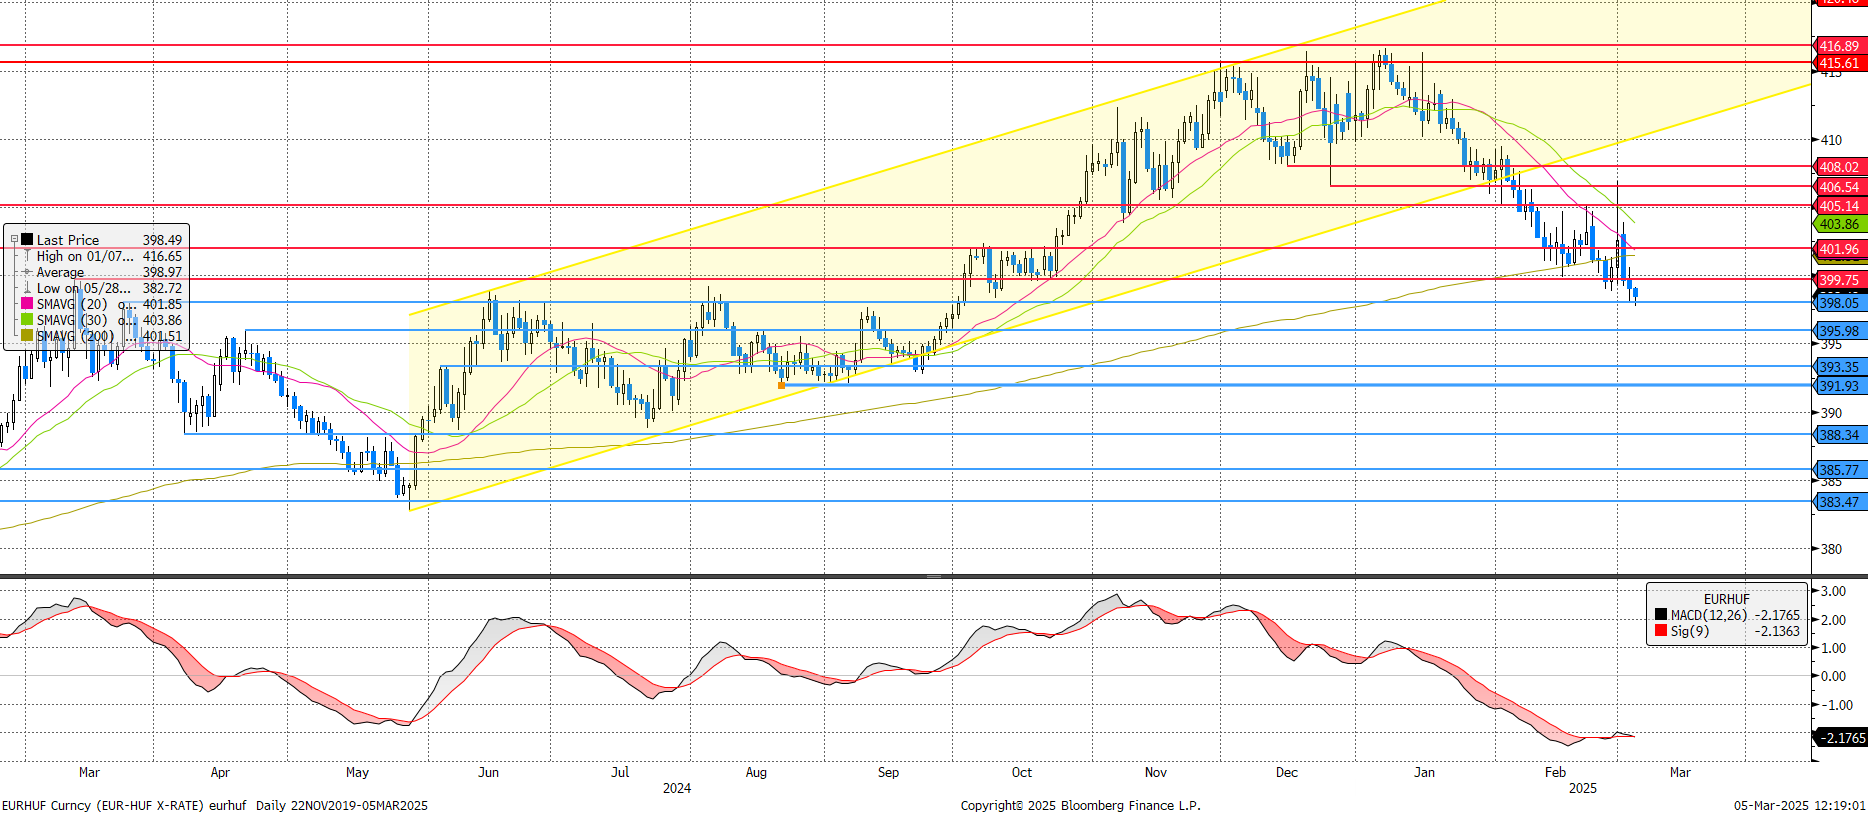Click the 410 price axis label
This screenshot has width=1868, height=814.
click(x=1831, y=140)
